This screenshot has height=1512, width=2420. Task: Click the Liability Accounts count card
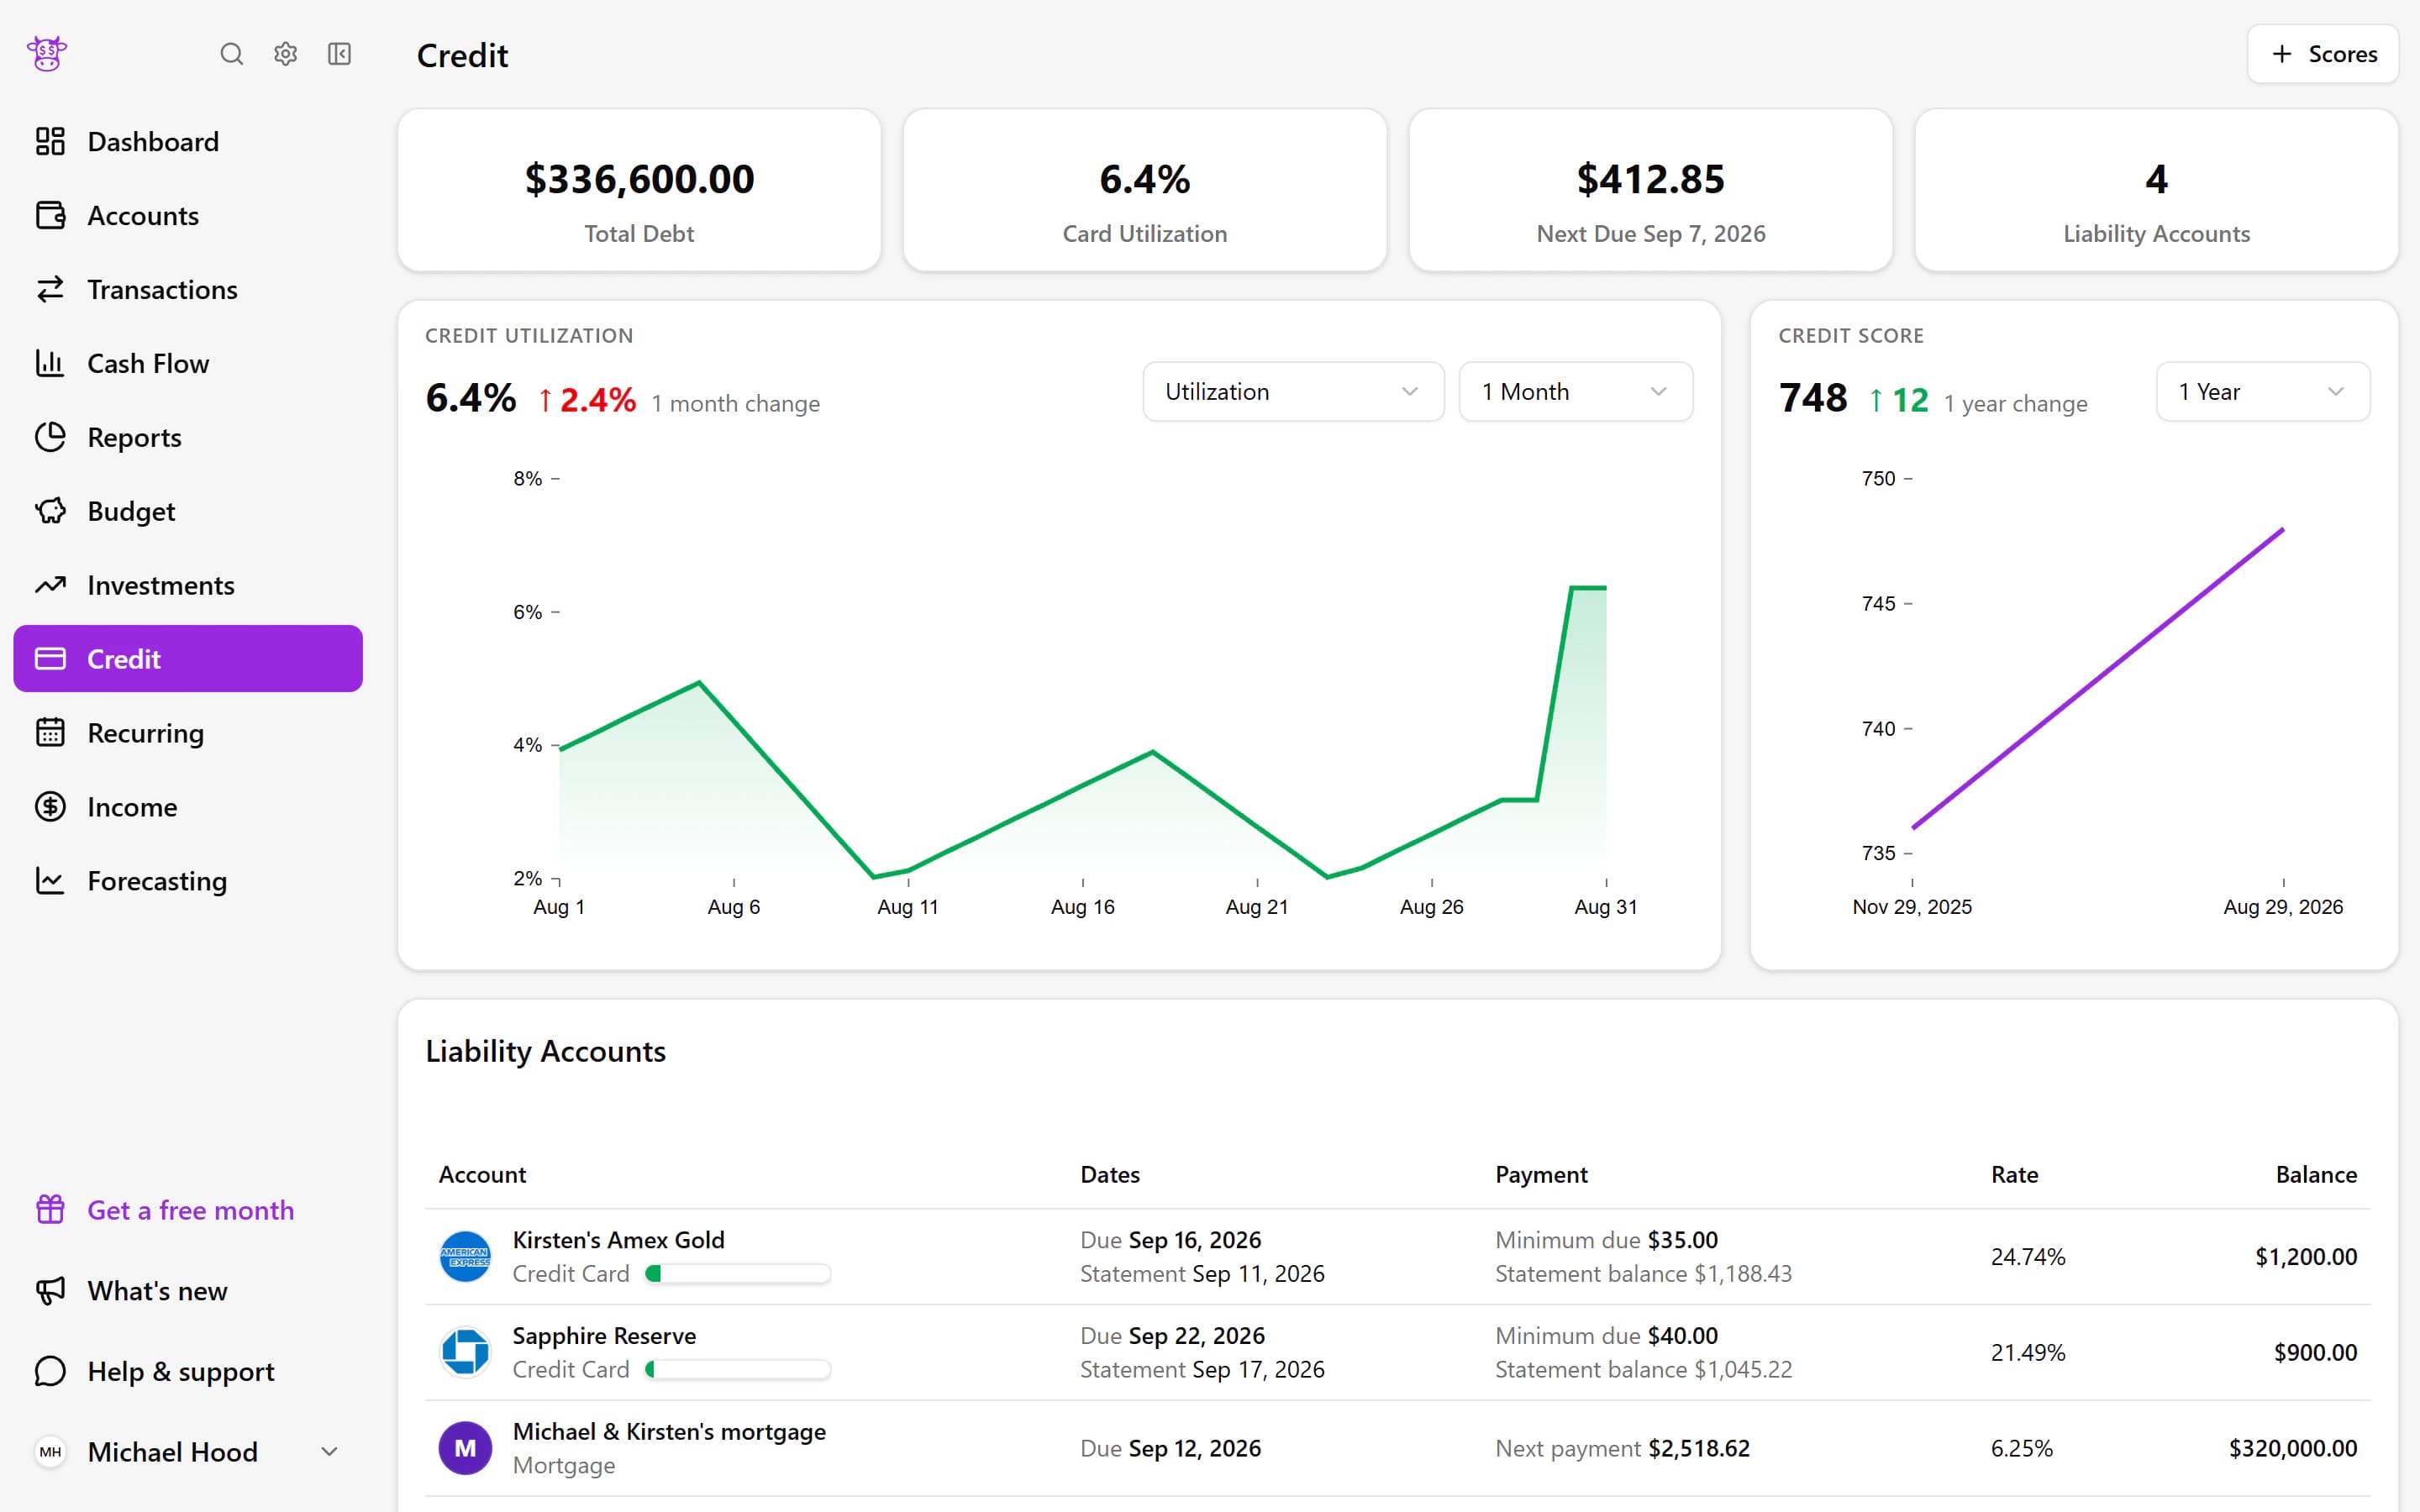pos(2156,190)
